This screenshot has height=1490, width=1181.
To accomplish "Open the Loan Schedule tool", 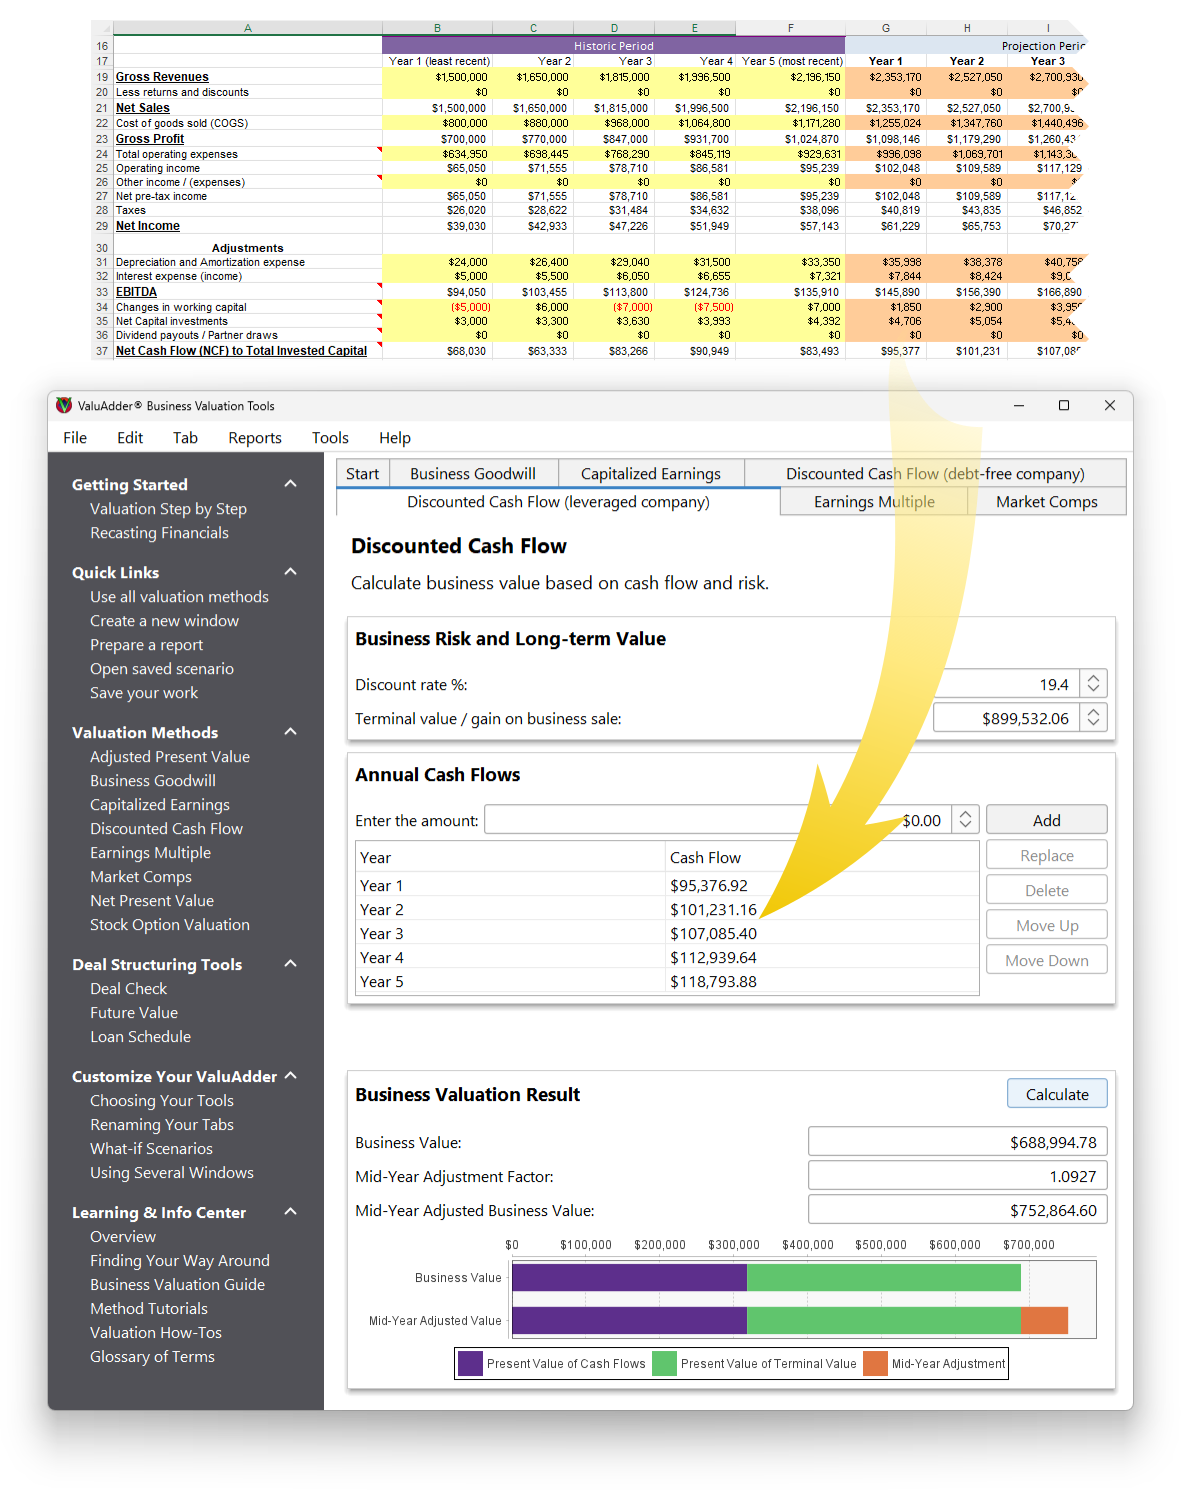I will tap(140, 1037).
